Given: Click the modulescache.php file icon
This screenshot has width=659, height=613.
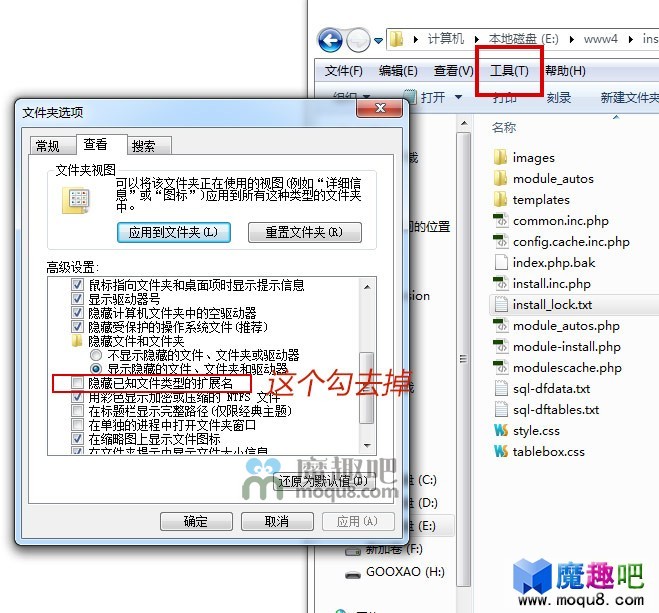Looking at the screenshot, I should click(501, 368).
